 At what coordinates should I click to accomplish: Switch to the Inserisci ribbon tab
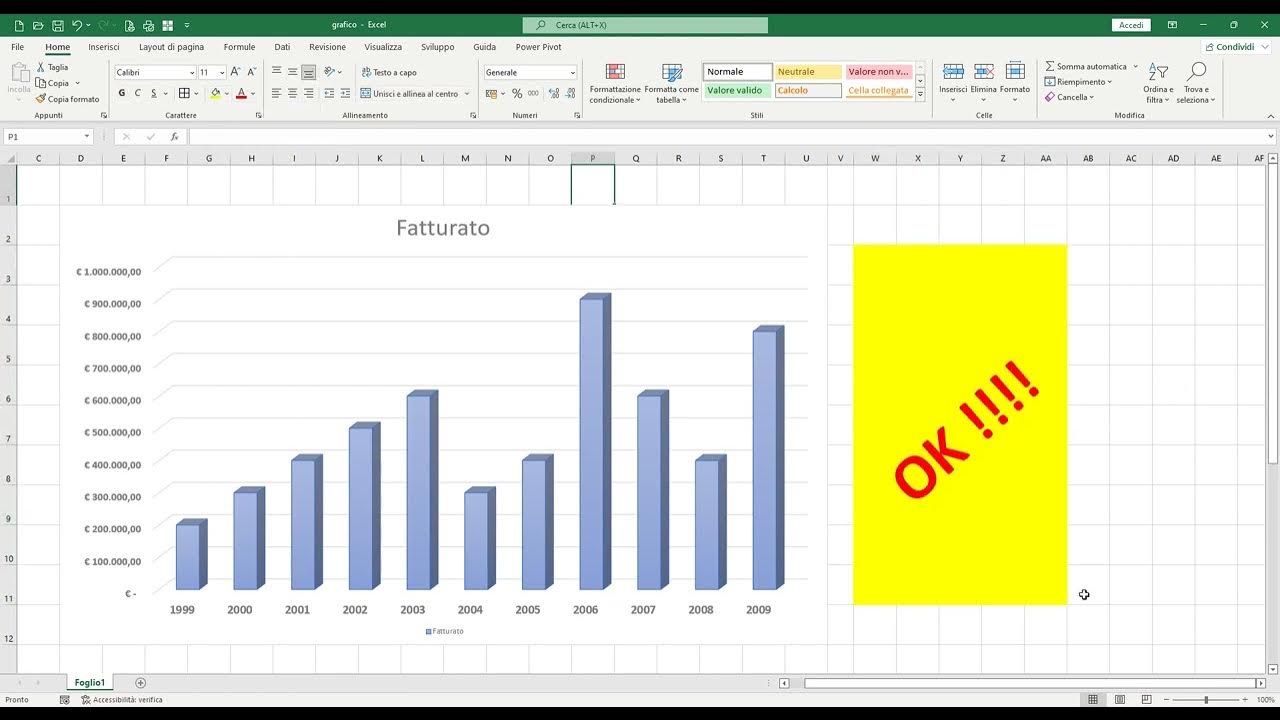click(x=104, y=47)
